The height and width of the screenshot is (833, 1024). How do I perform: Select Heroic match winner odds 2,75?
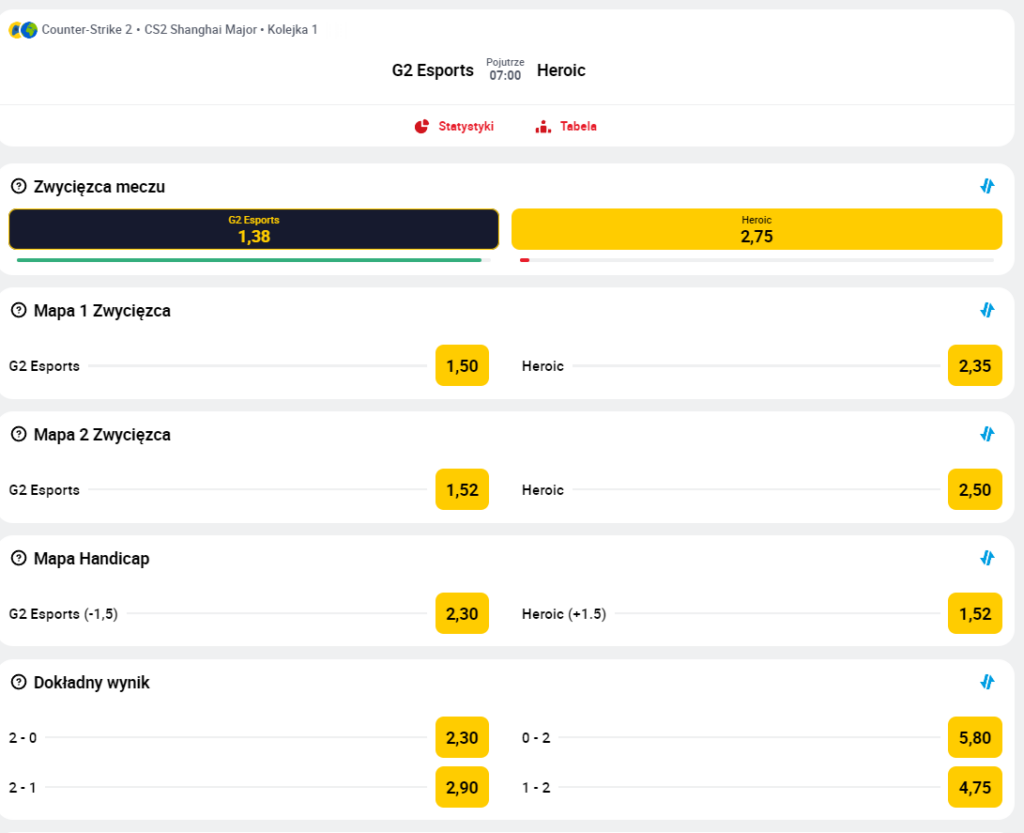coord(756,229)
